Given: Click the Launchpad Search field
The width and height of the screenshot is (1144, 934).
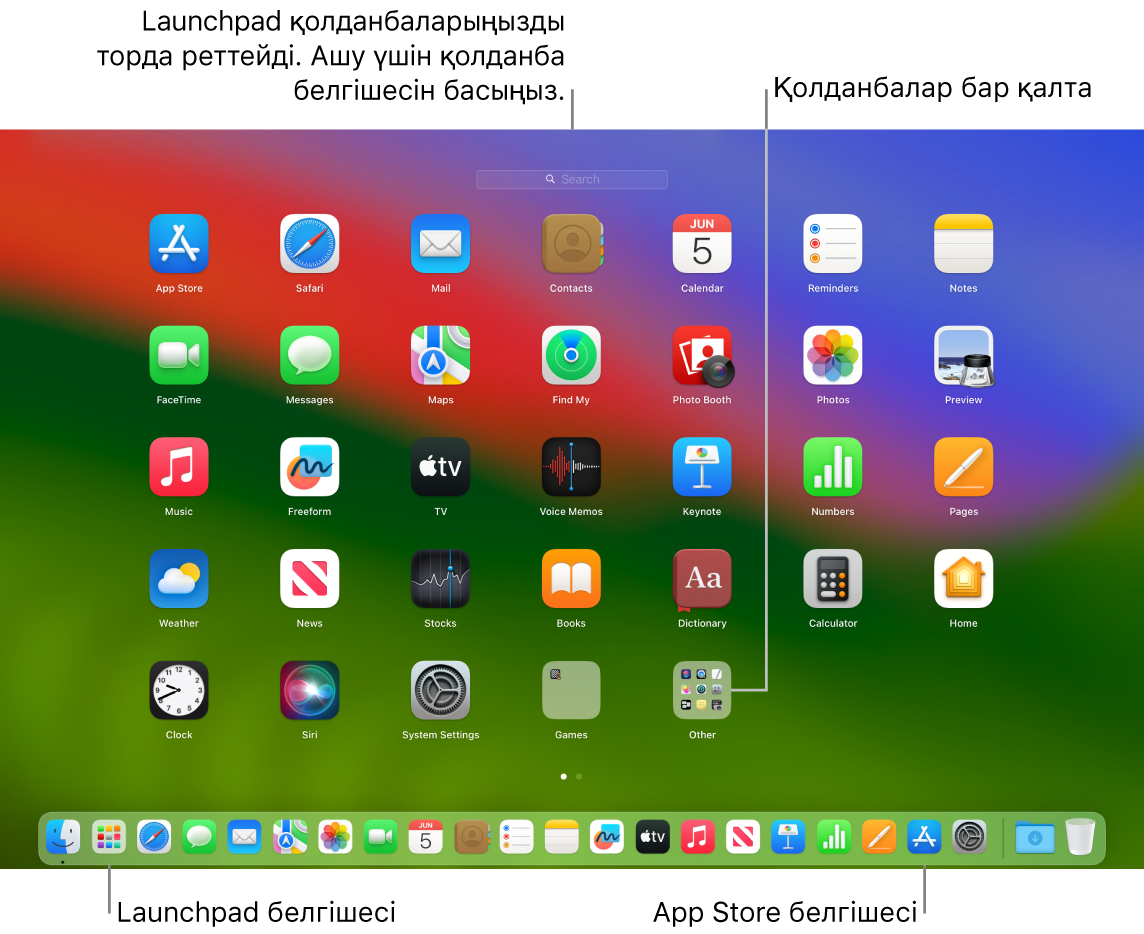Looking at the screenshot, I should click(571, 180).
